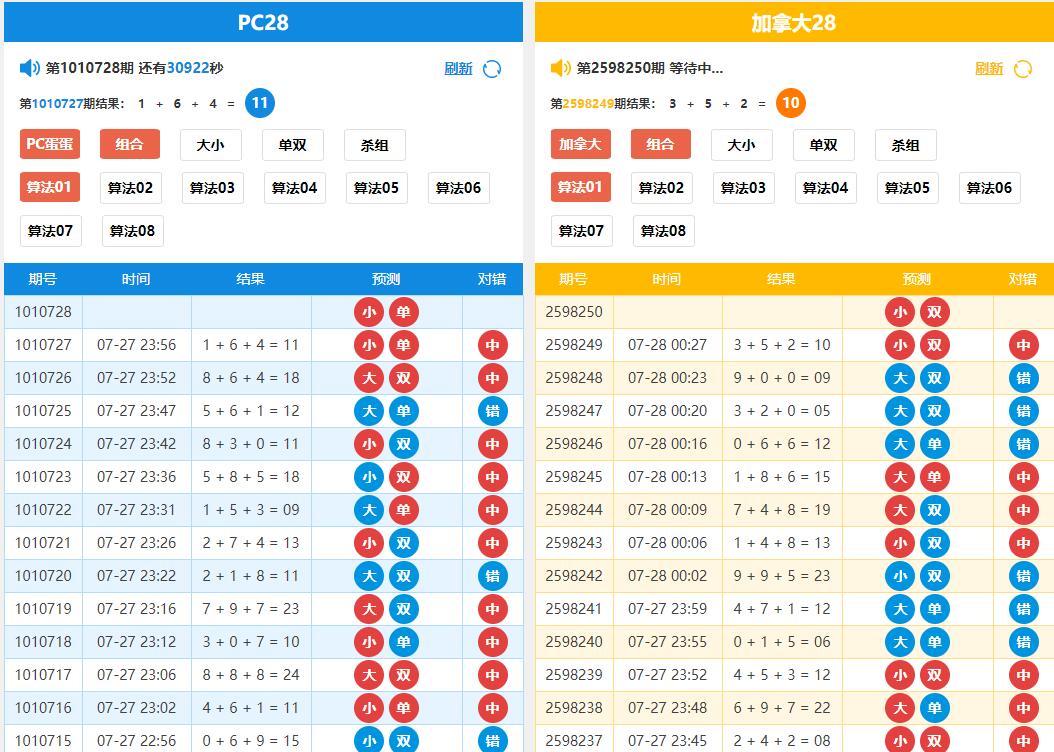Switch to 大小 mode in 加拿大28
The width and height of the screenshot is (1054, 752).
click(741, 145)
